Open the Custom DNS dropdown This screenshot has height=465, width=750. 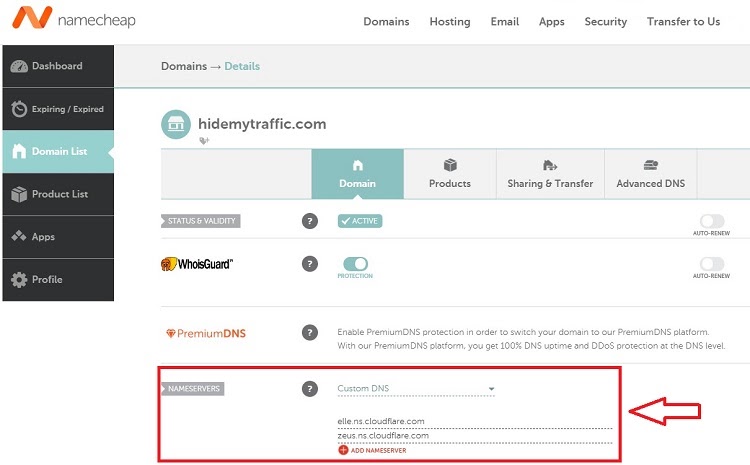(416, 389)
